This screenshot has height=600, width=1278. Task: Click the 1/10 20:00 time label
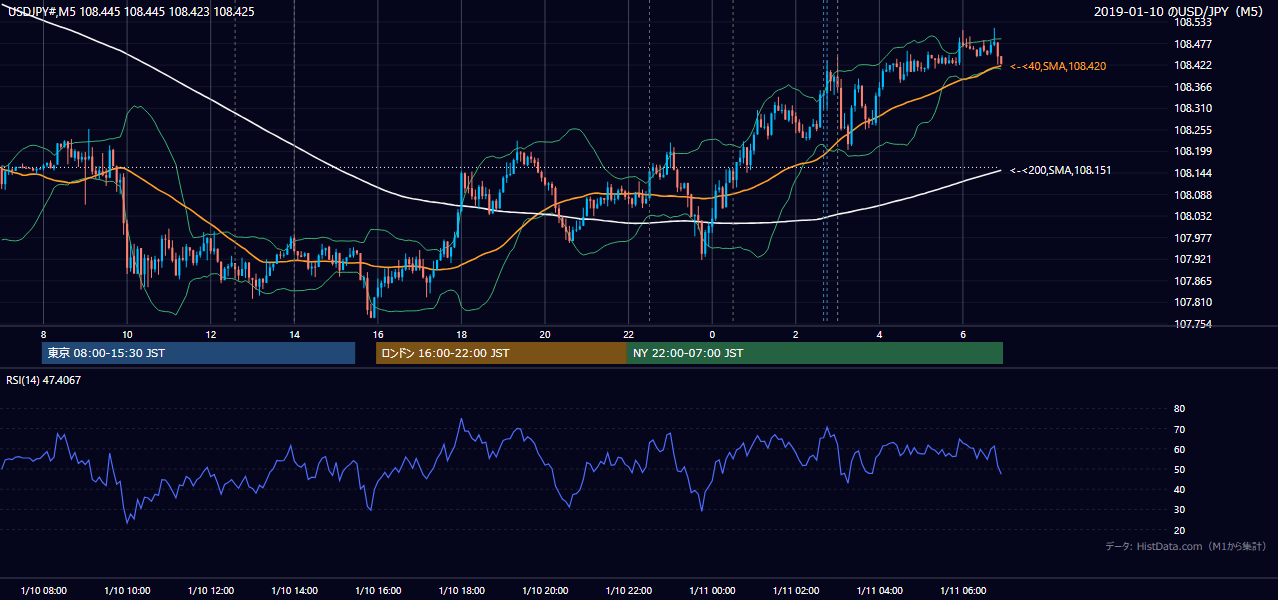click(545, 591)
